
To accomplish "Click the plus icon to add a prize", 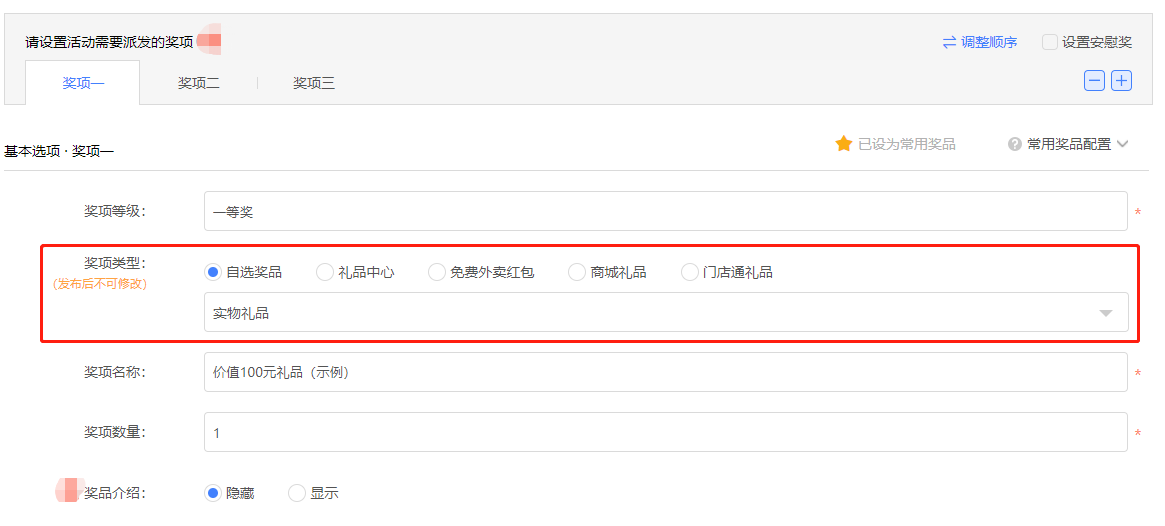I will [x=1121, y=81].
